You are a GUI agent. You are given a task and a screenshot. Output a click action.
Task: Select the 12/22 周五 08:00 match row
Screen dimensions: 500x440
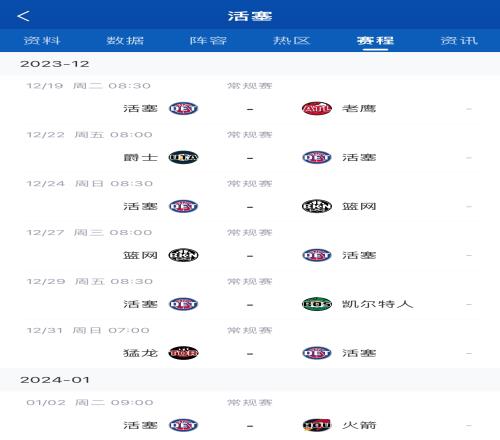[250, 150]
